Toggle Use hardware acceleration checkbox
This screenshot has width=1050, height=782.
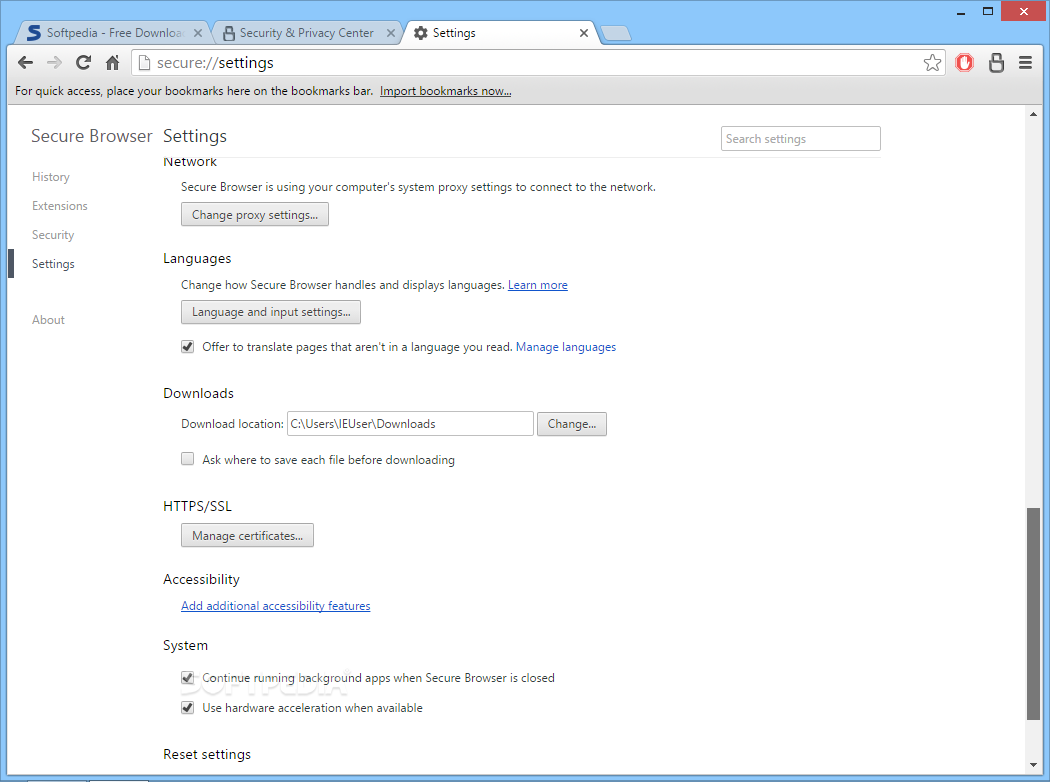(188, 708)
